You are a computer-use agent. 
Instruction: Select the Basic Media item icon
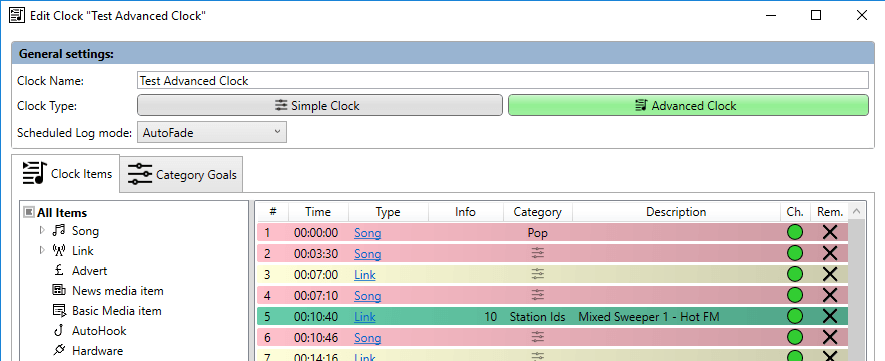click(x=59, y=311)
